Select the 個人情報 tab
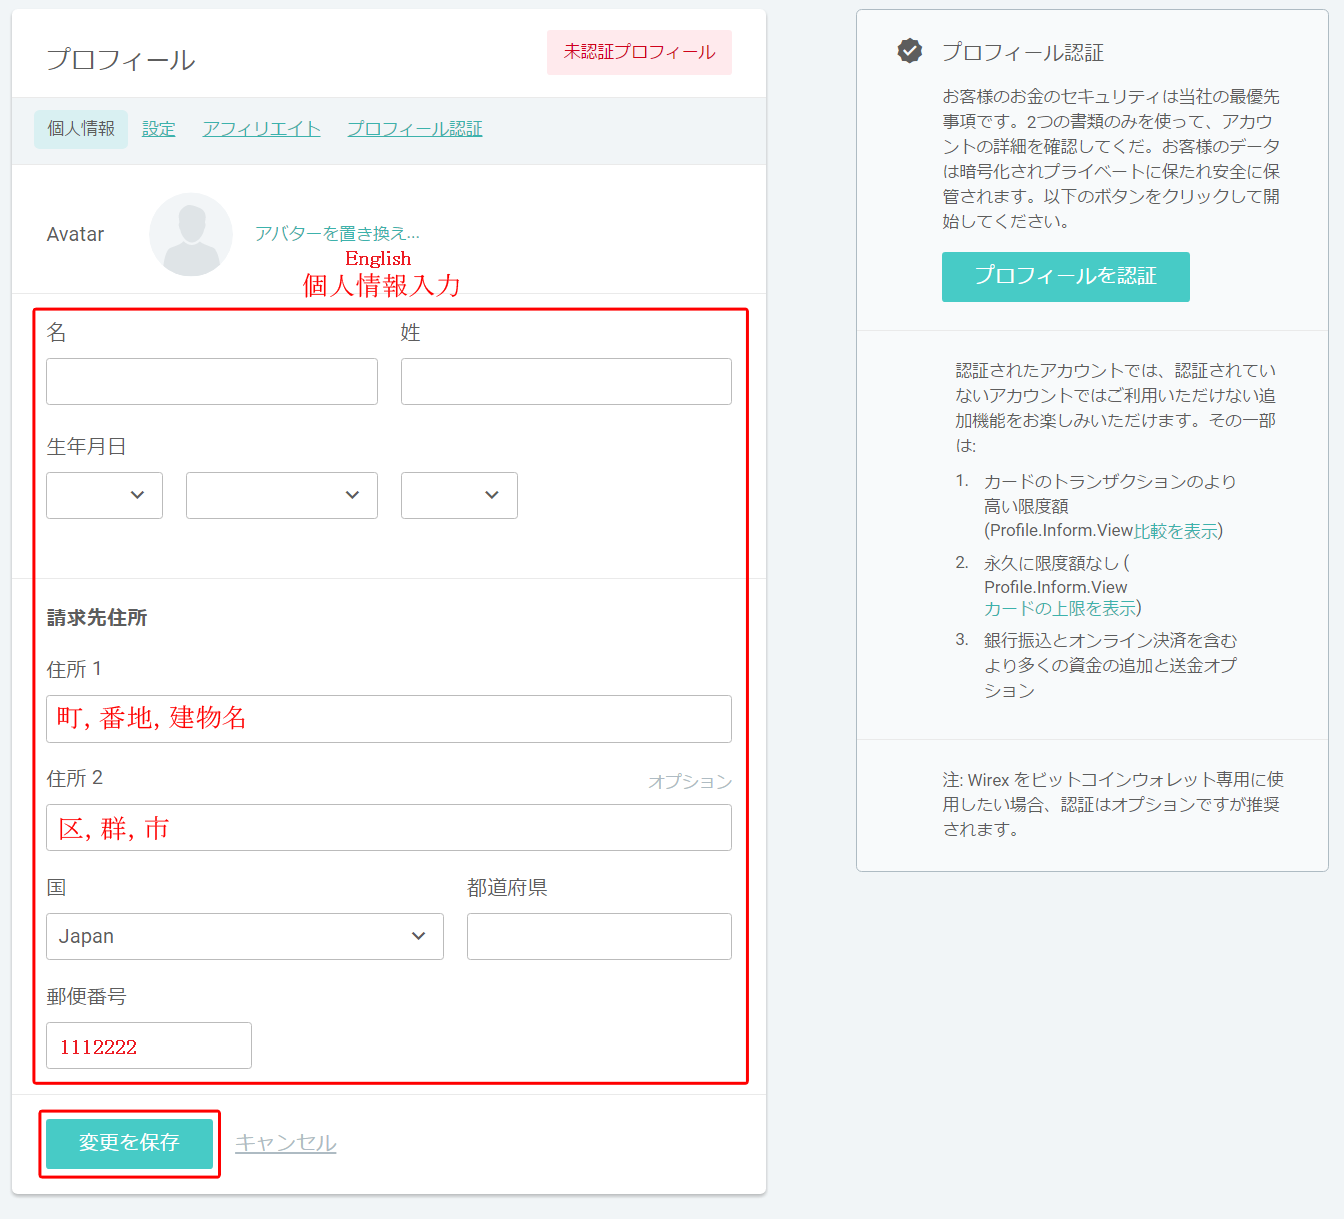This screenshot has width=1344, height=1219. 81,129
